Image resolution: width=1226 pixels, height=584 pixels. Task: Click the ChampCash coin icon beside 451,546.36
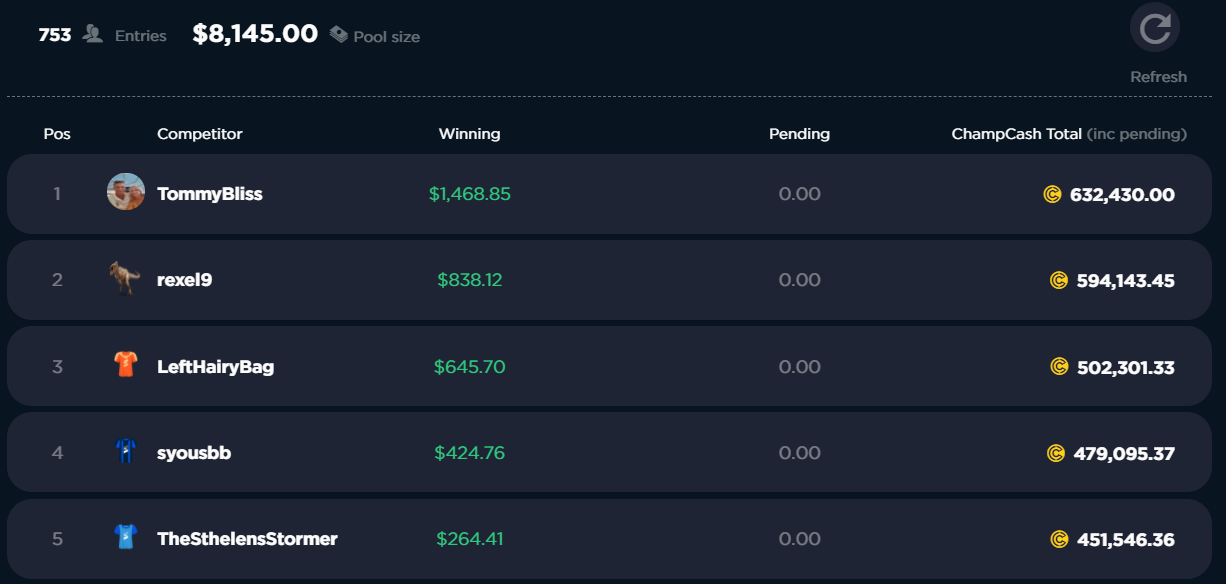(x=1059, y=540)
